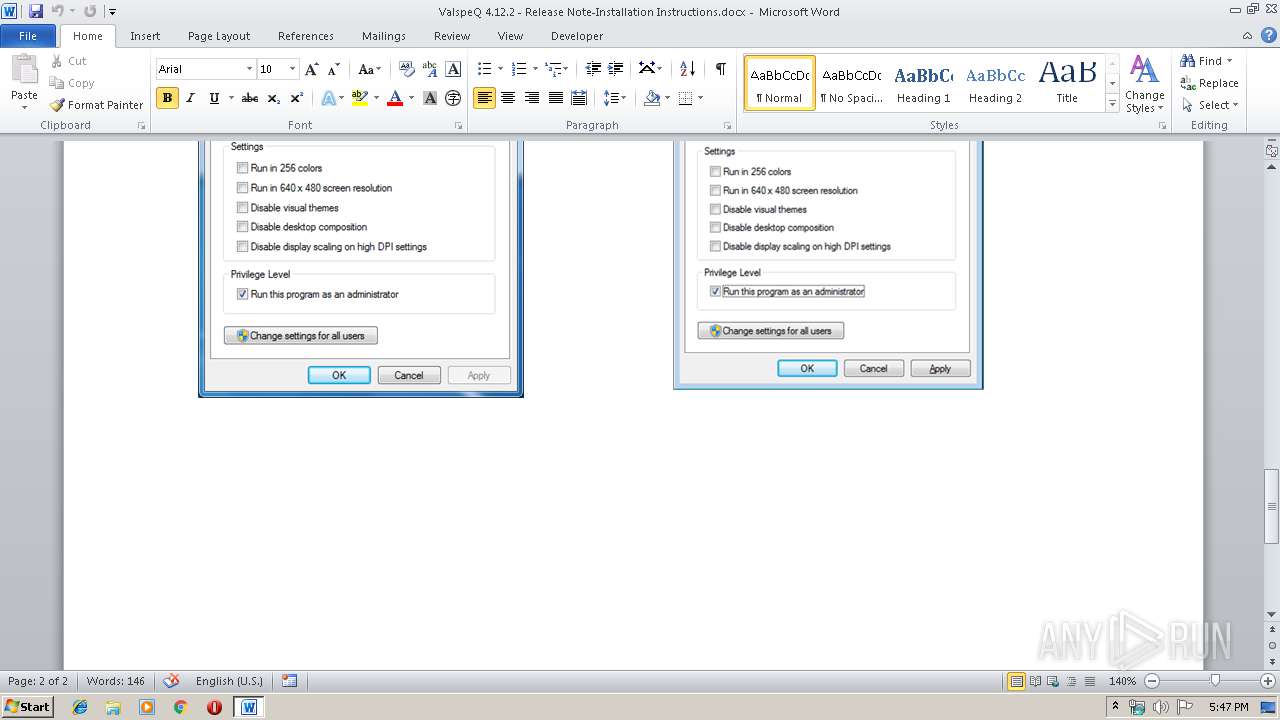Clear formatting with the eraser icon
Screen dimensions: 1280x720
point(407,69)
